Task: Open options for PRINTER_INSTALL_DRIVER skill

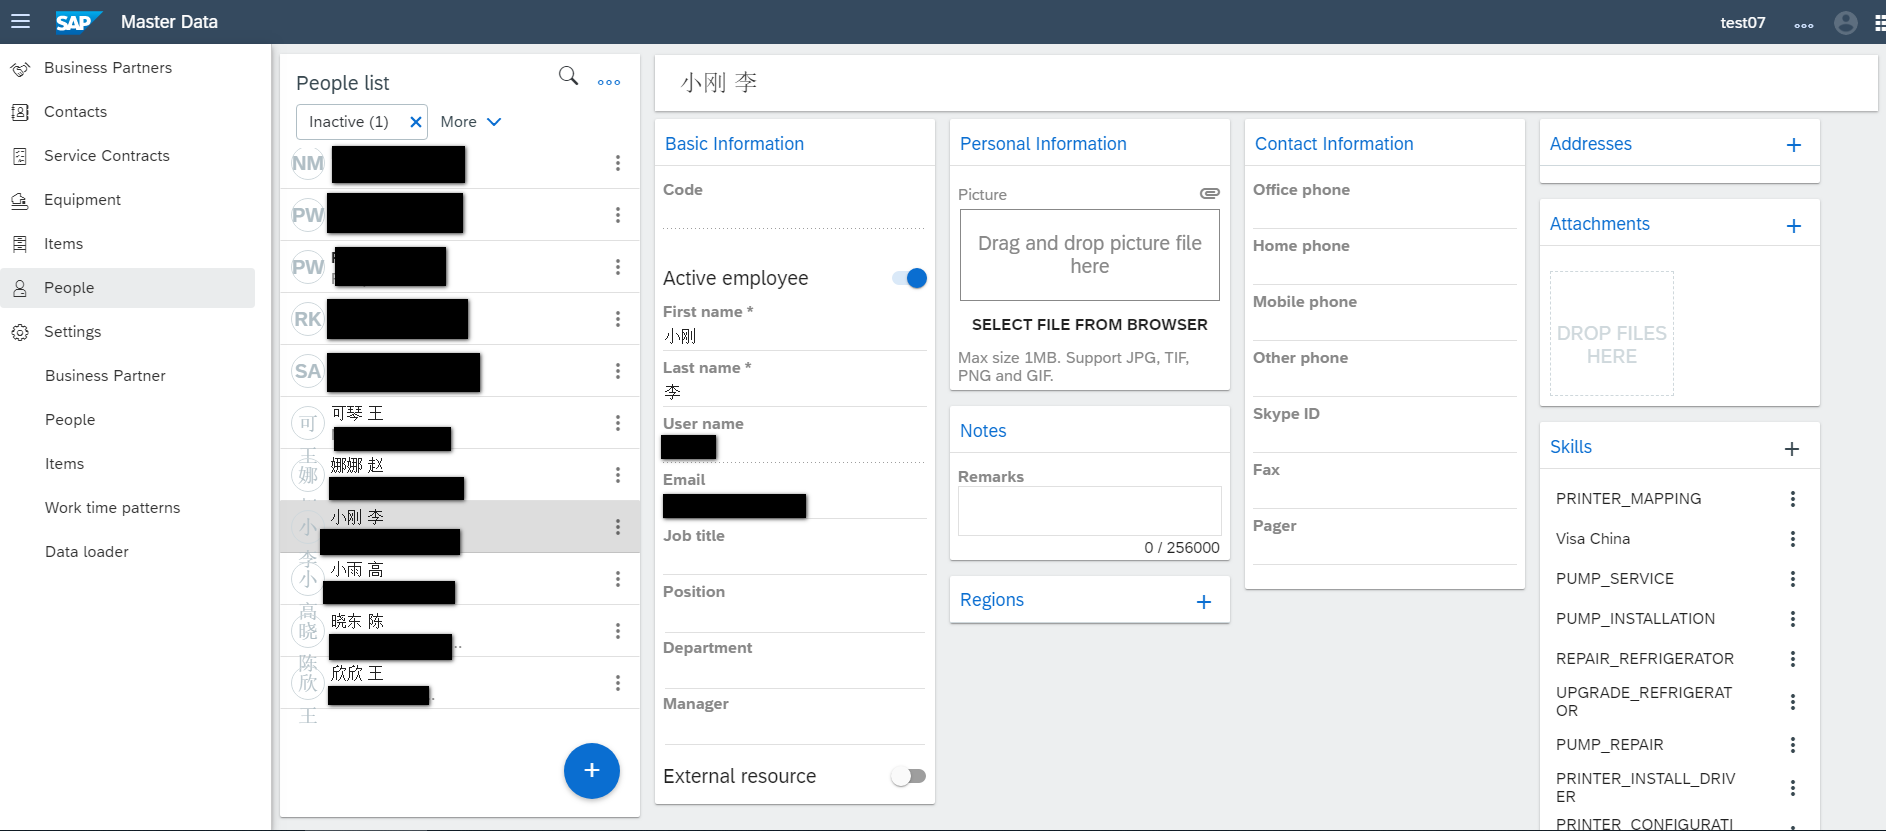Action: [x=1793, y=788]
